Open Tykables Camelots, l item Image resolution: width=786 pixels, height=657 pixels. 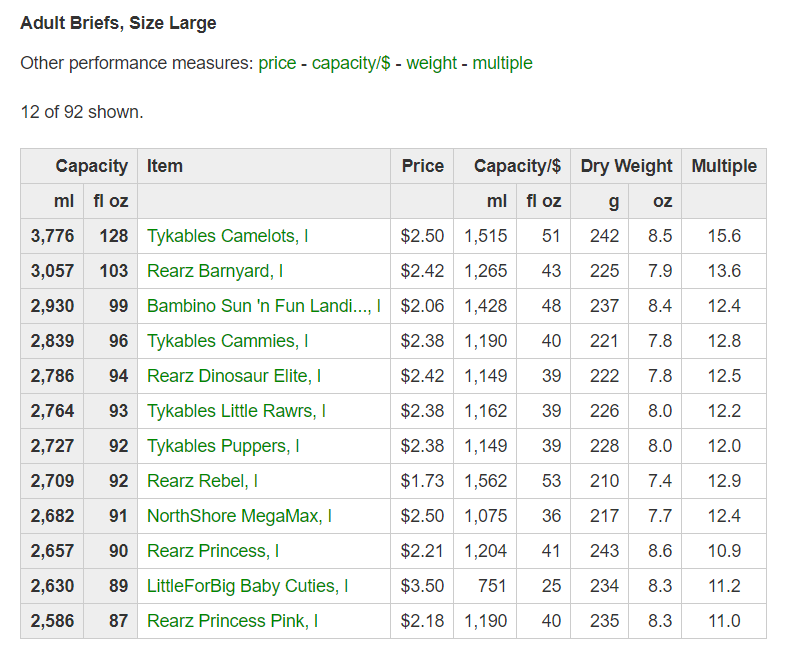tap(227, 236)
